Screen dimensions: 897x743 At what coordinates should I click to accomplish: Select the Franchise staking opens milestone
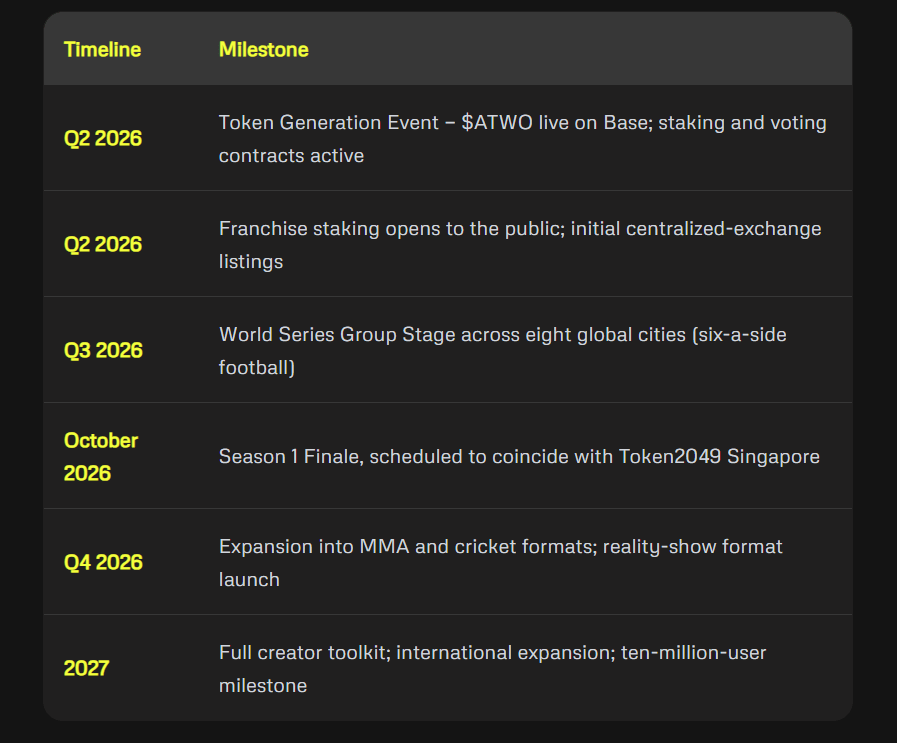(x=520, y=245)
